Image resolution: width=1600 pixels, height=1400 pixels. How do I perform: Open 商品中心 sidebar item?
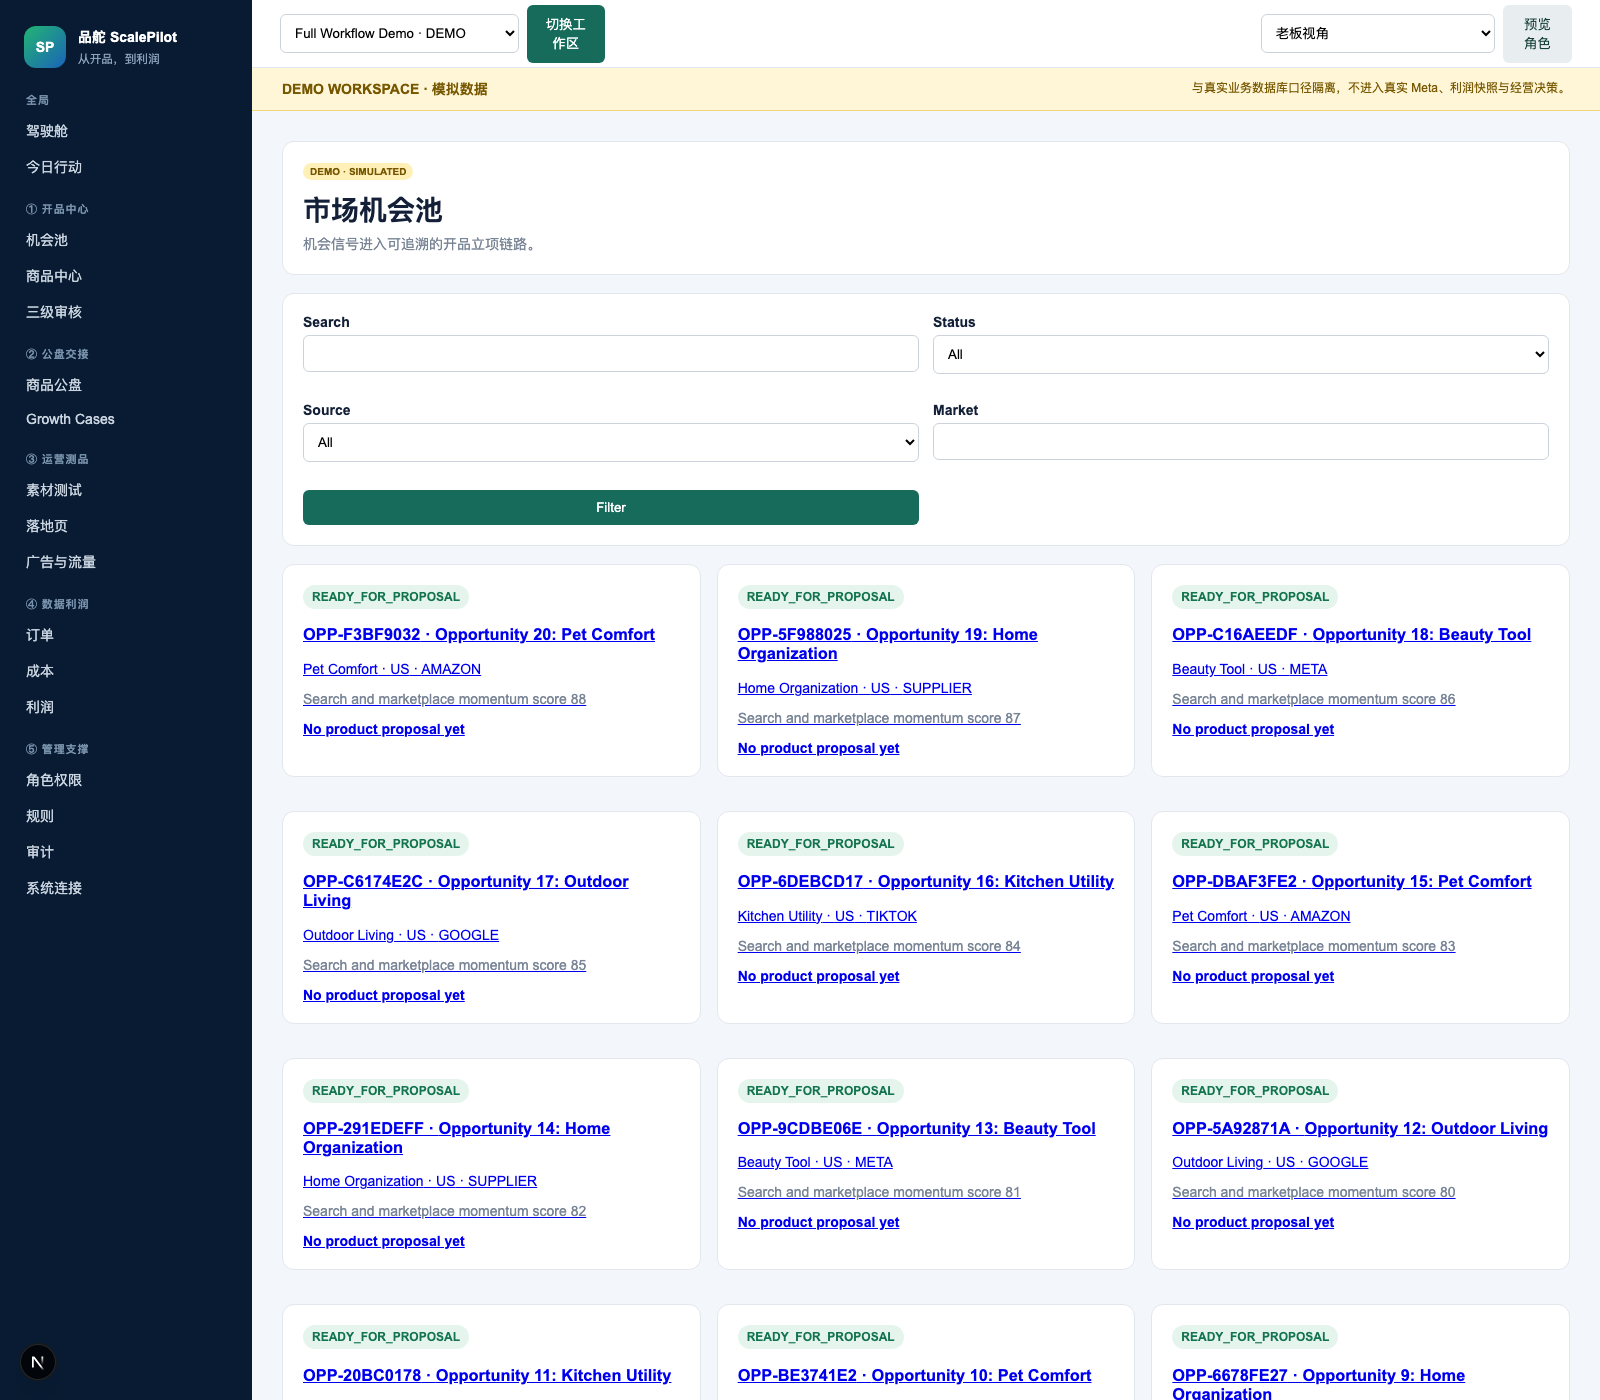[x=54, y=276]
